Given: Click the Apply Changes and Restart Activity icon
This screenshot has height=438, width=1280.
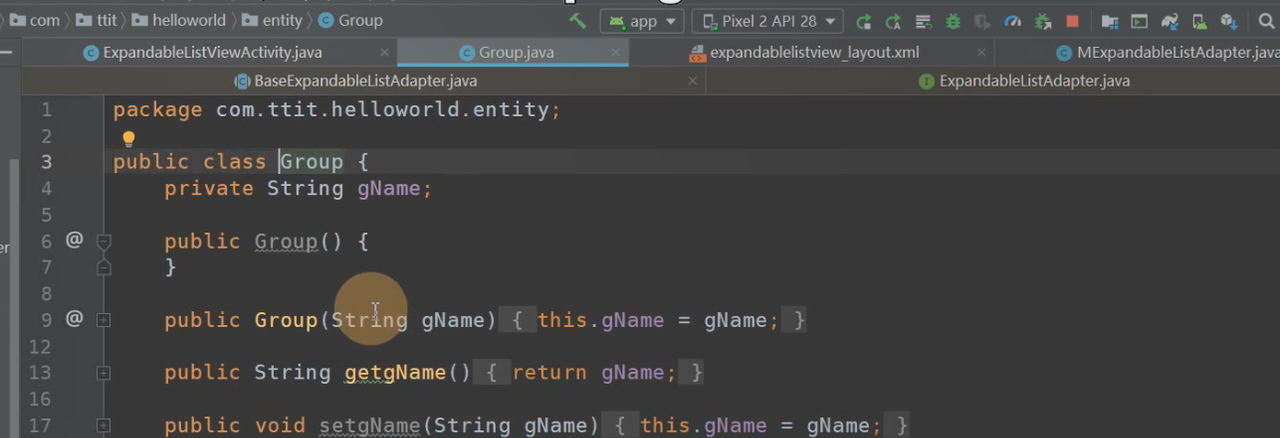Looking at the screenshot, I should 864,21.
